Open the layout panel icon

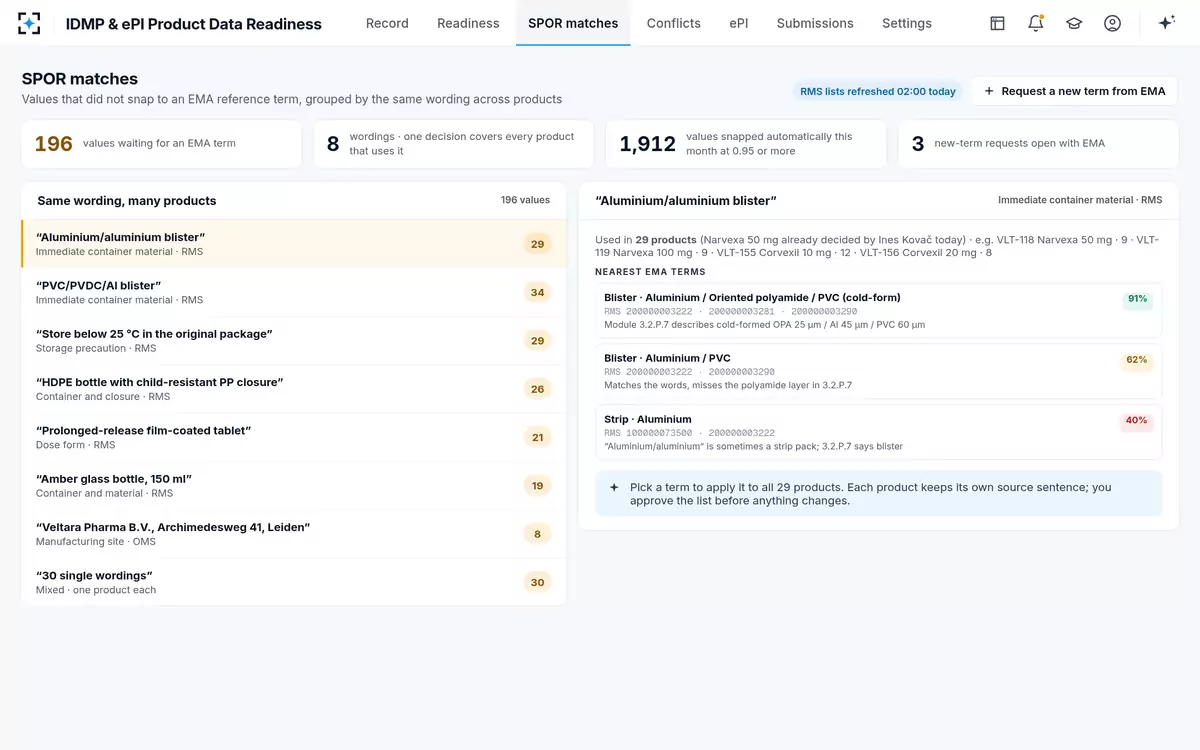click(997, 23)
